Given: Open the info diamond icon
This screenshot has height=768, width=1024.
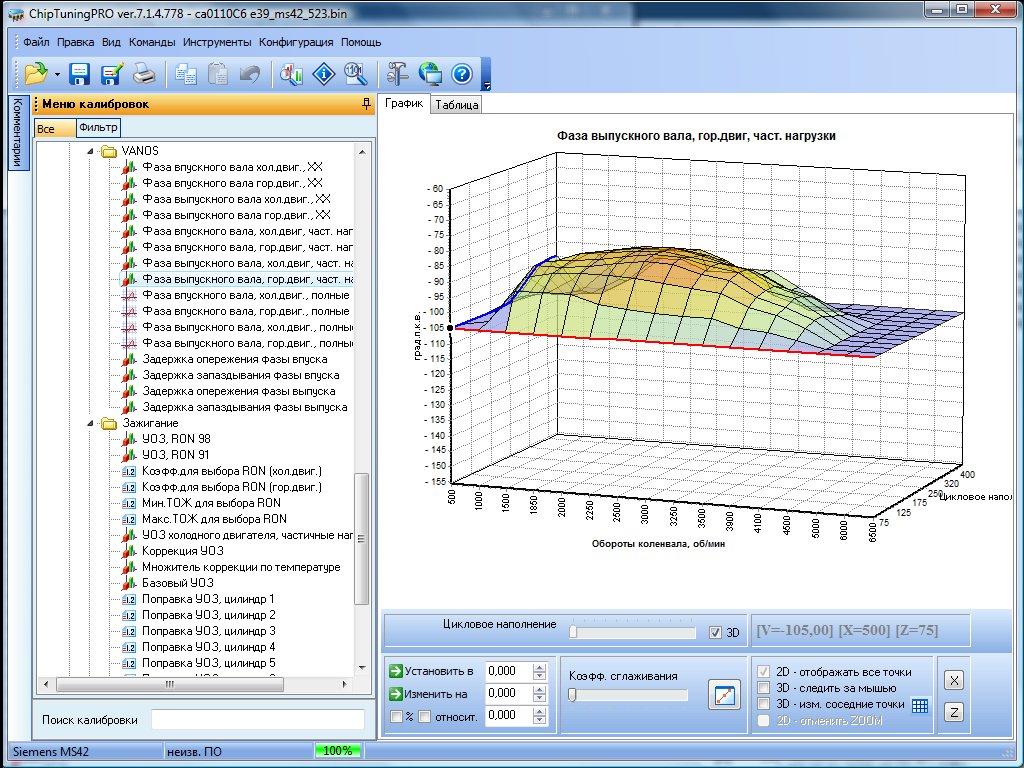Looking at the screenshot, I should 323,73.
